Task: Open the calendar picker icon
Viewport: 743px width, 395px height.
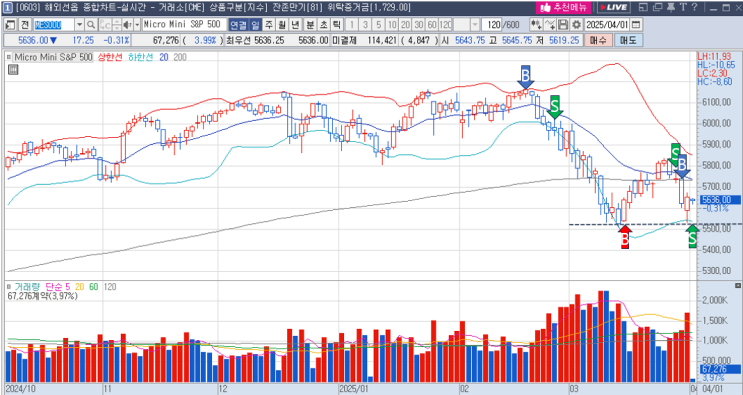Action: tap(637, 25)
